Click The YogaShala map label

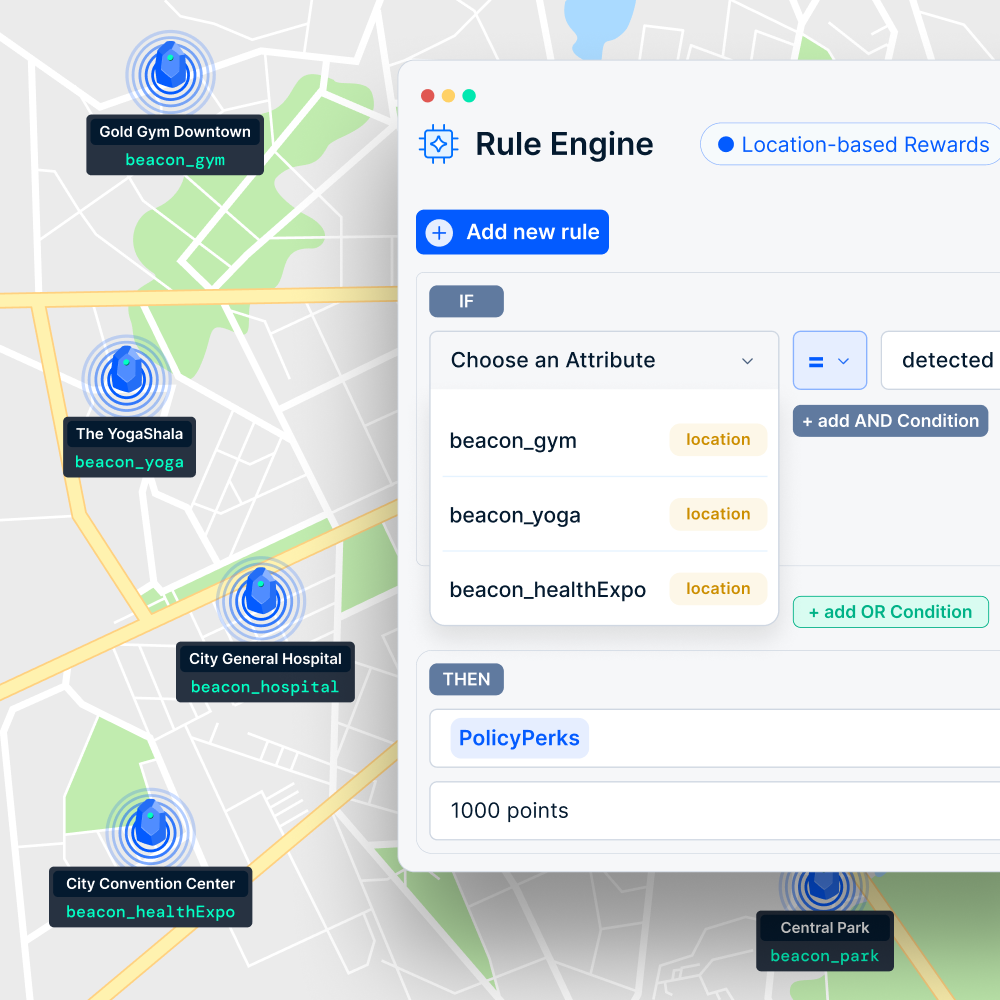click(129, 434)
